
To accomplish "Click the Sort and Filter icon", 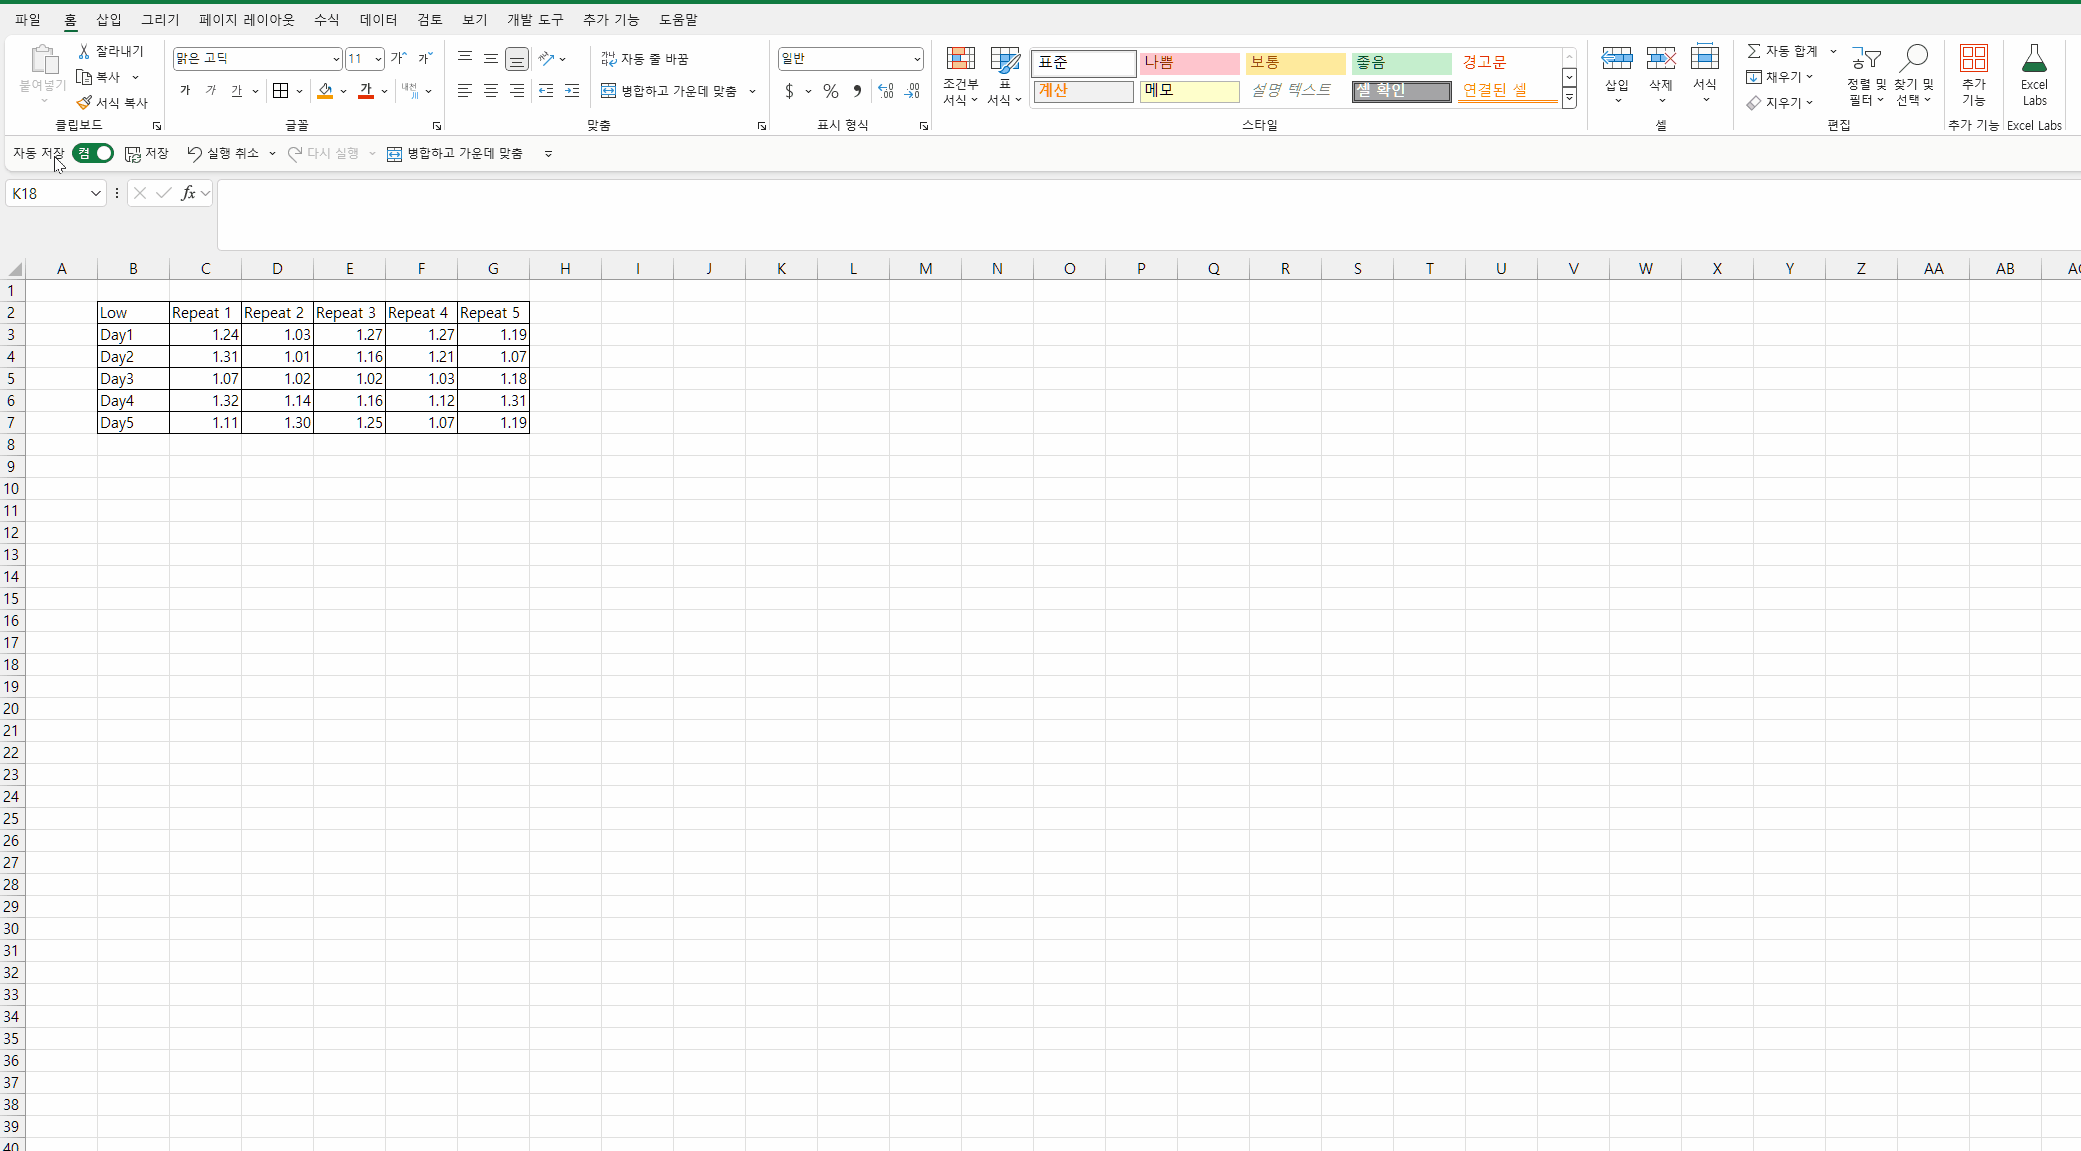I will pos(1865,59).
